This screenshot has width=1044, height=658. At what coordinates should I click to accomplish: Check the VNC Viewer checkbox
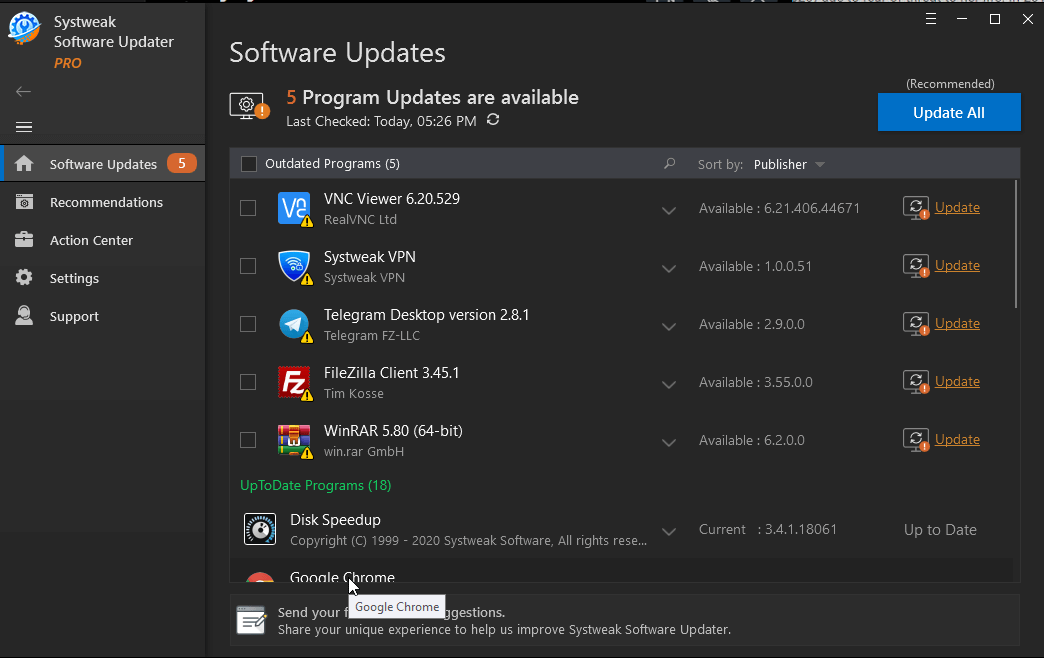tap(247, 208)
